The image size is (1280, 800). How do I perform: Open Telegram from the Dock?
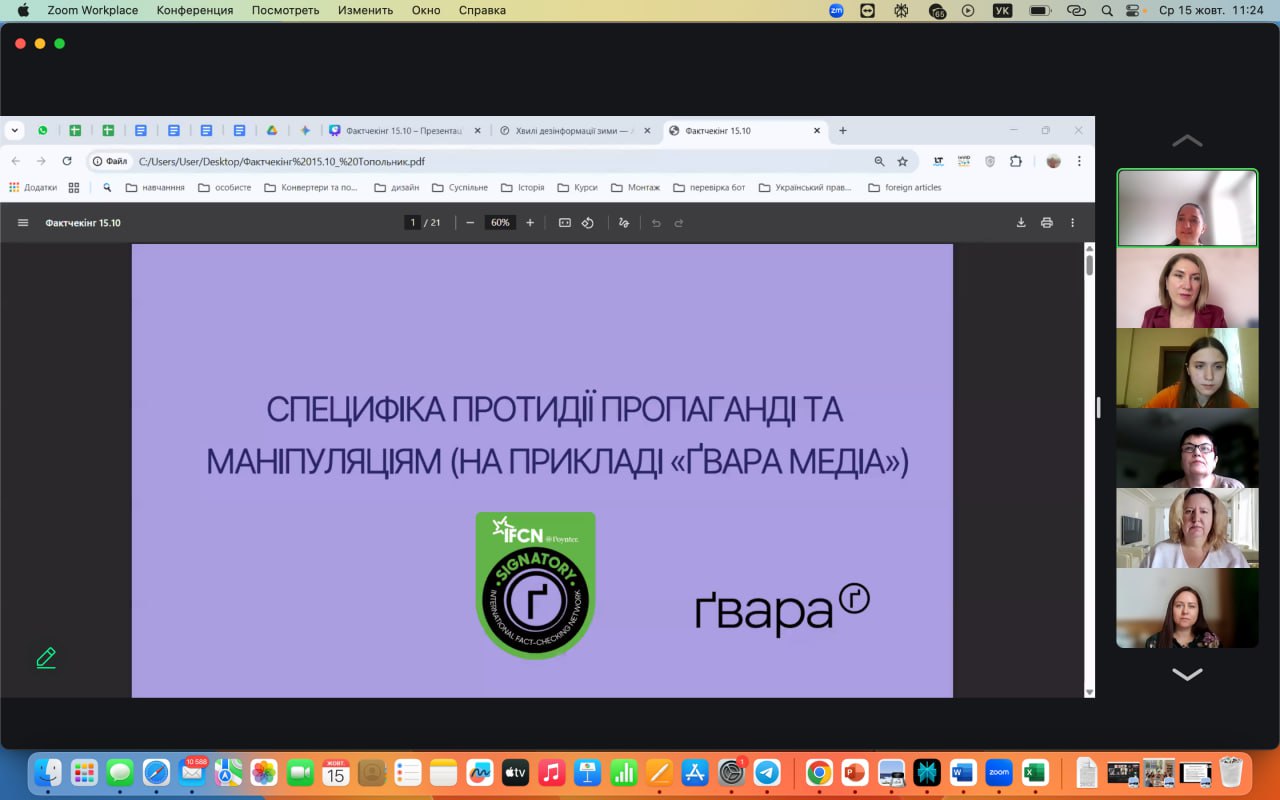(767, 772)
